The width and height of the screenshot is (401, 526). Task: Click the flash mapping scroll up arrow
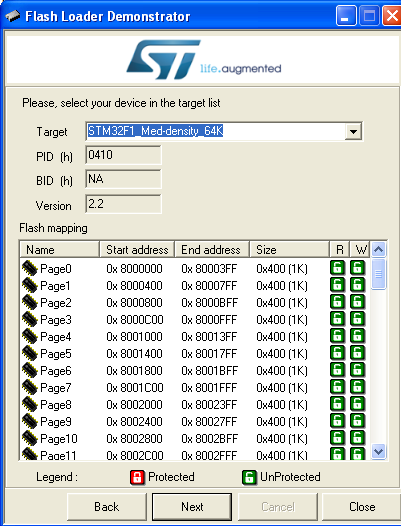(x=379, y=249)
